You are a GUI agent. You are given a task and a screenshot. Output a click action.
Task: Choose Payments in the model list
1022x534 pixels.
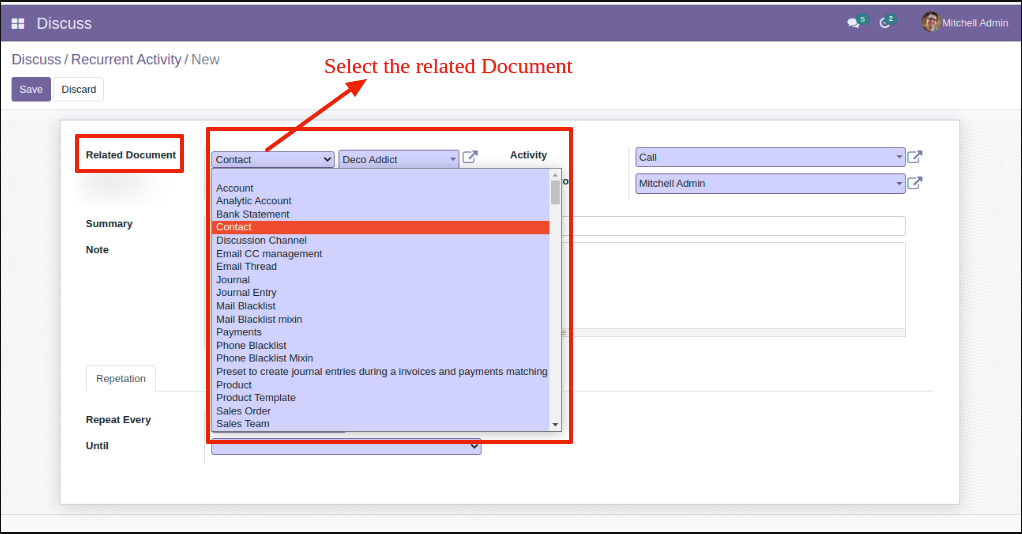click(381, 332)
